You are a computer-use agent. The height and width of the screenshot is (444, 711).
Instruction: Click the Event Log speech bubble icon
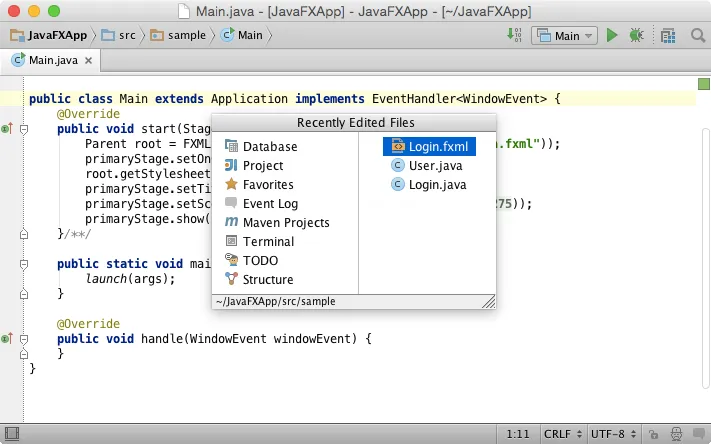[x=231, y=203]
